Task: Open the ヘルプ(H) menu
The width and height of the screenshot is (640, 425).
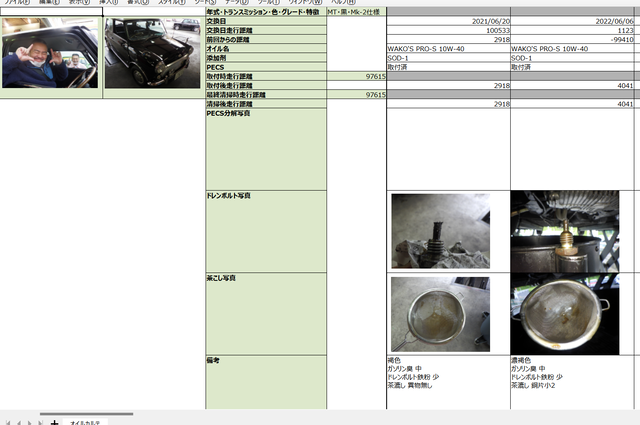Action: point(343,2)
